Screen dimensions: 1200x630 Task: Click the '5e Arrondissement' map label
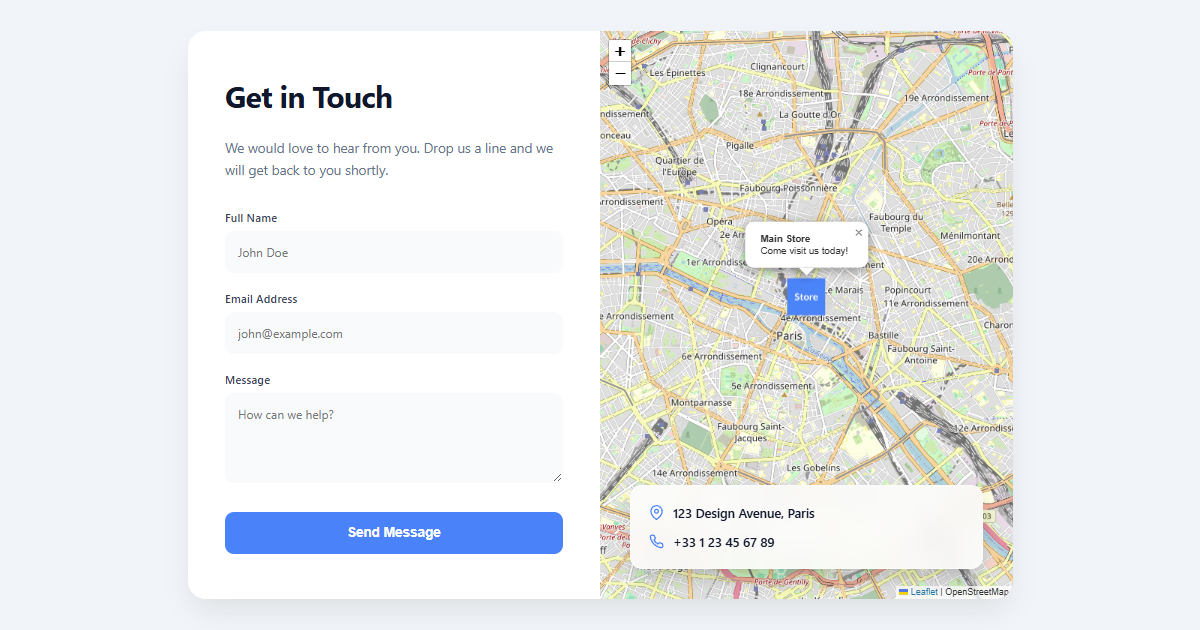tap(771, 385)
